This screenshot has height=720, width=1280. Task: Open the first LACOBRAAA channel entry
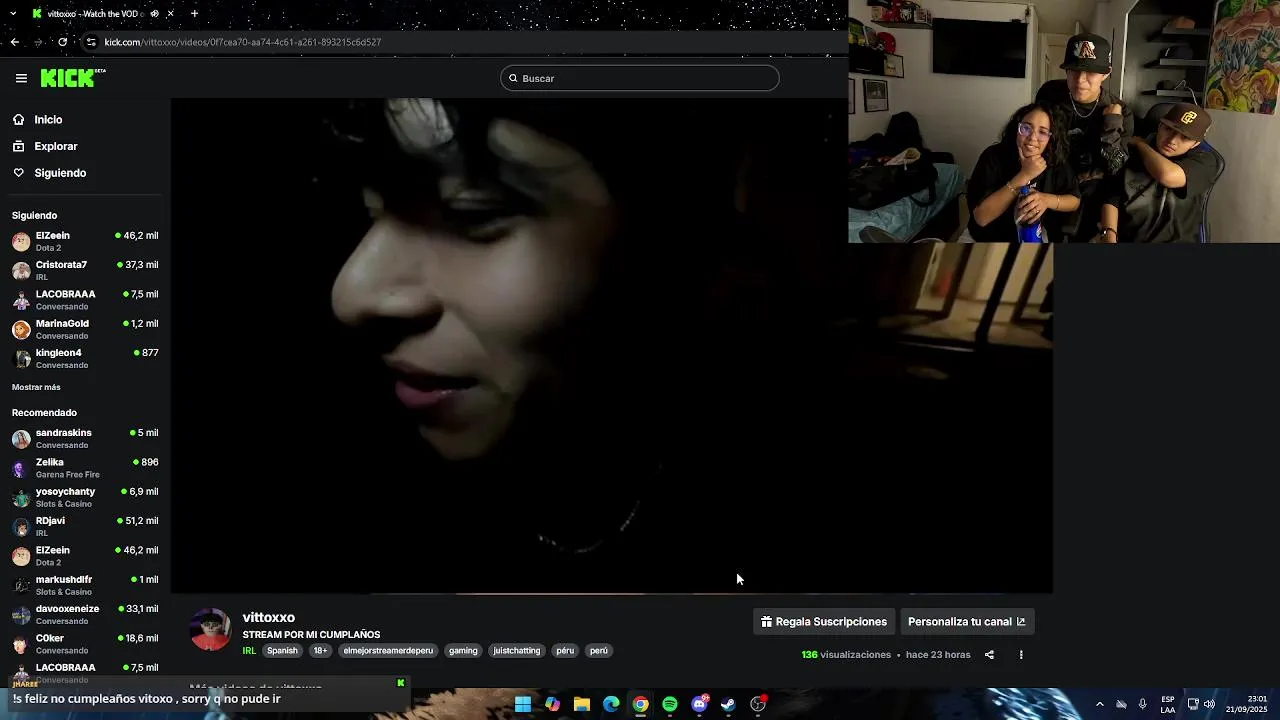(85, 300)
